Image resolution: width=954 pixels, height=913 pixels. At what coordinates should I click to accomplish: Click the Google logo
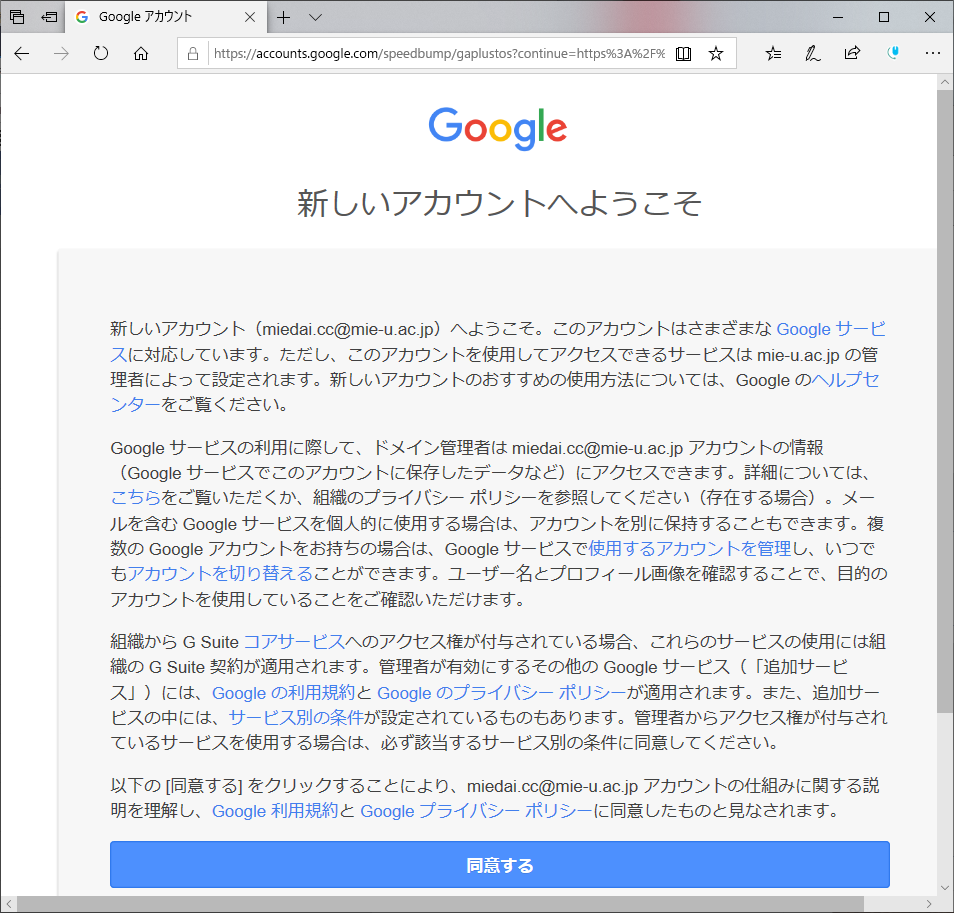(x=498, y=128)
